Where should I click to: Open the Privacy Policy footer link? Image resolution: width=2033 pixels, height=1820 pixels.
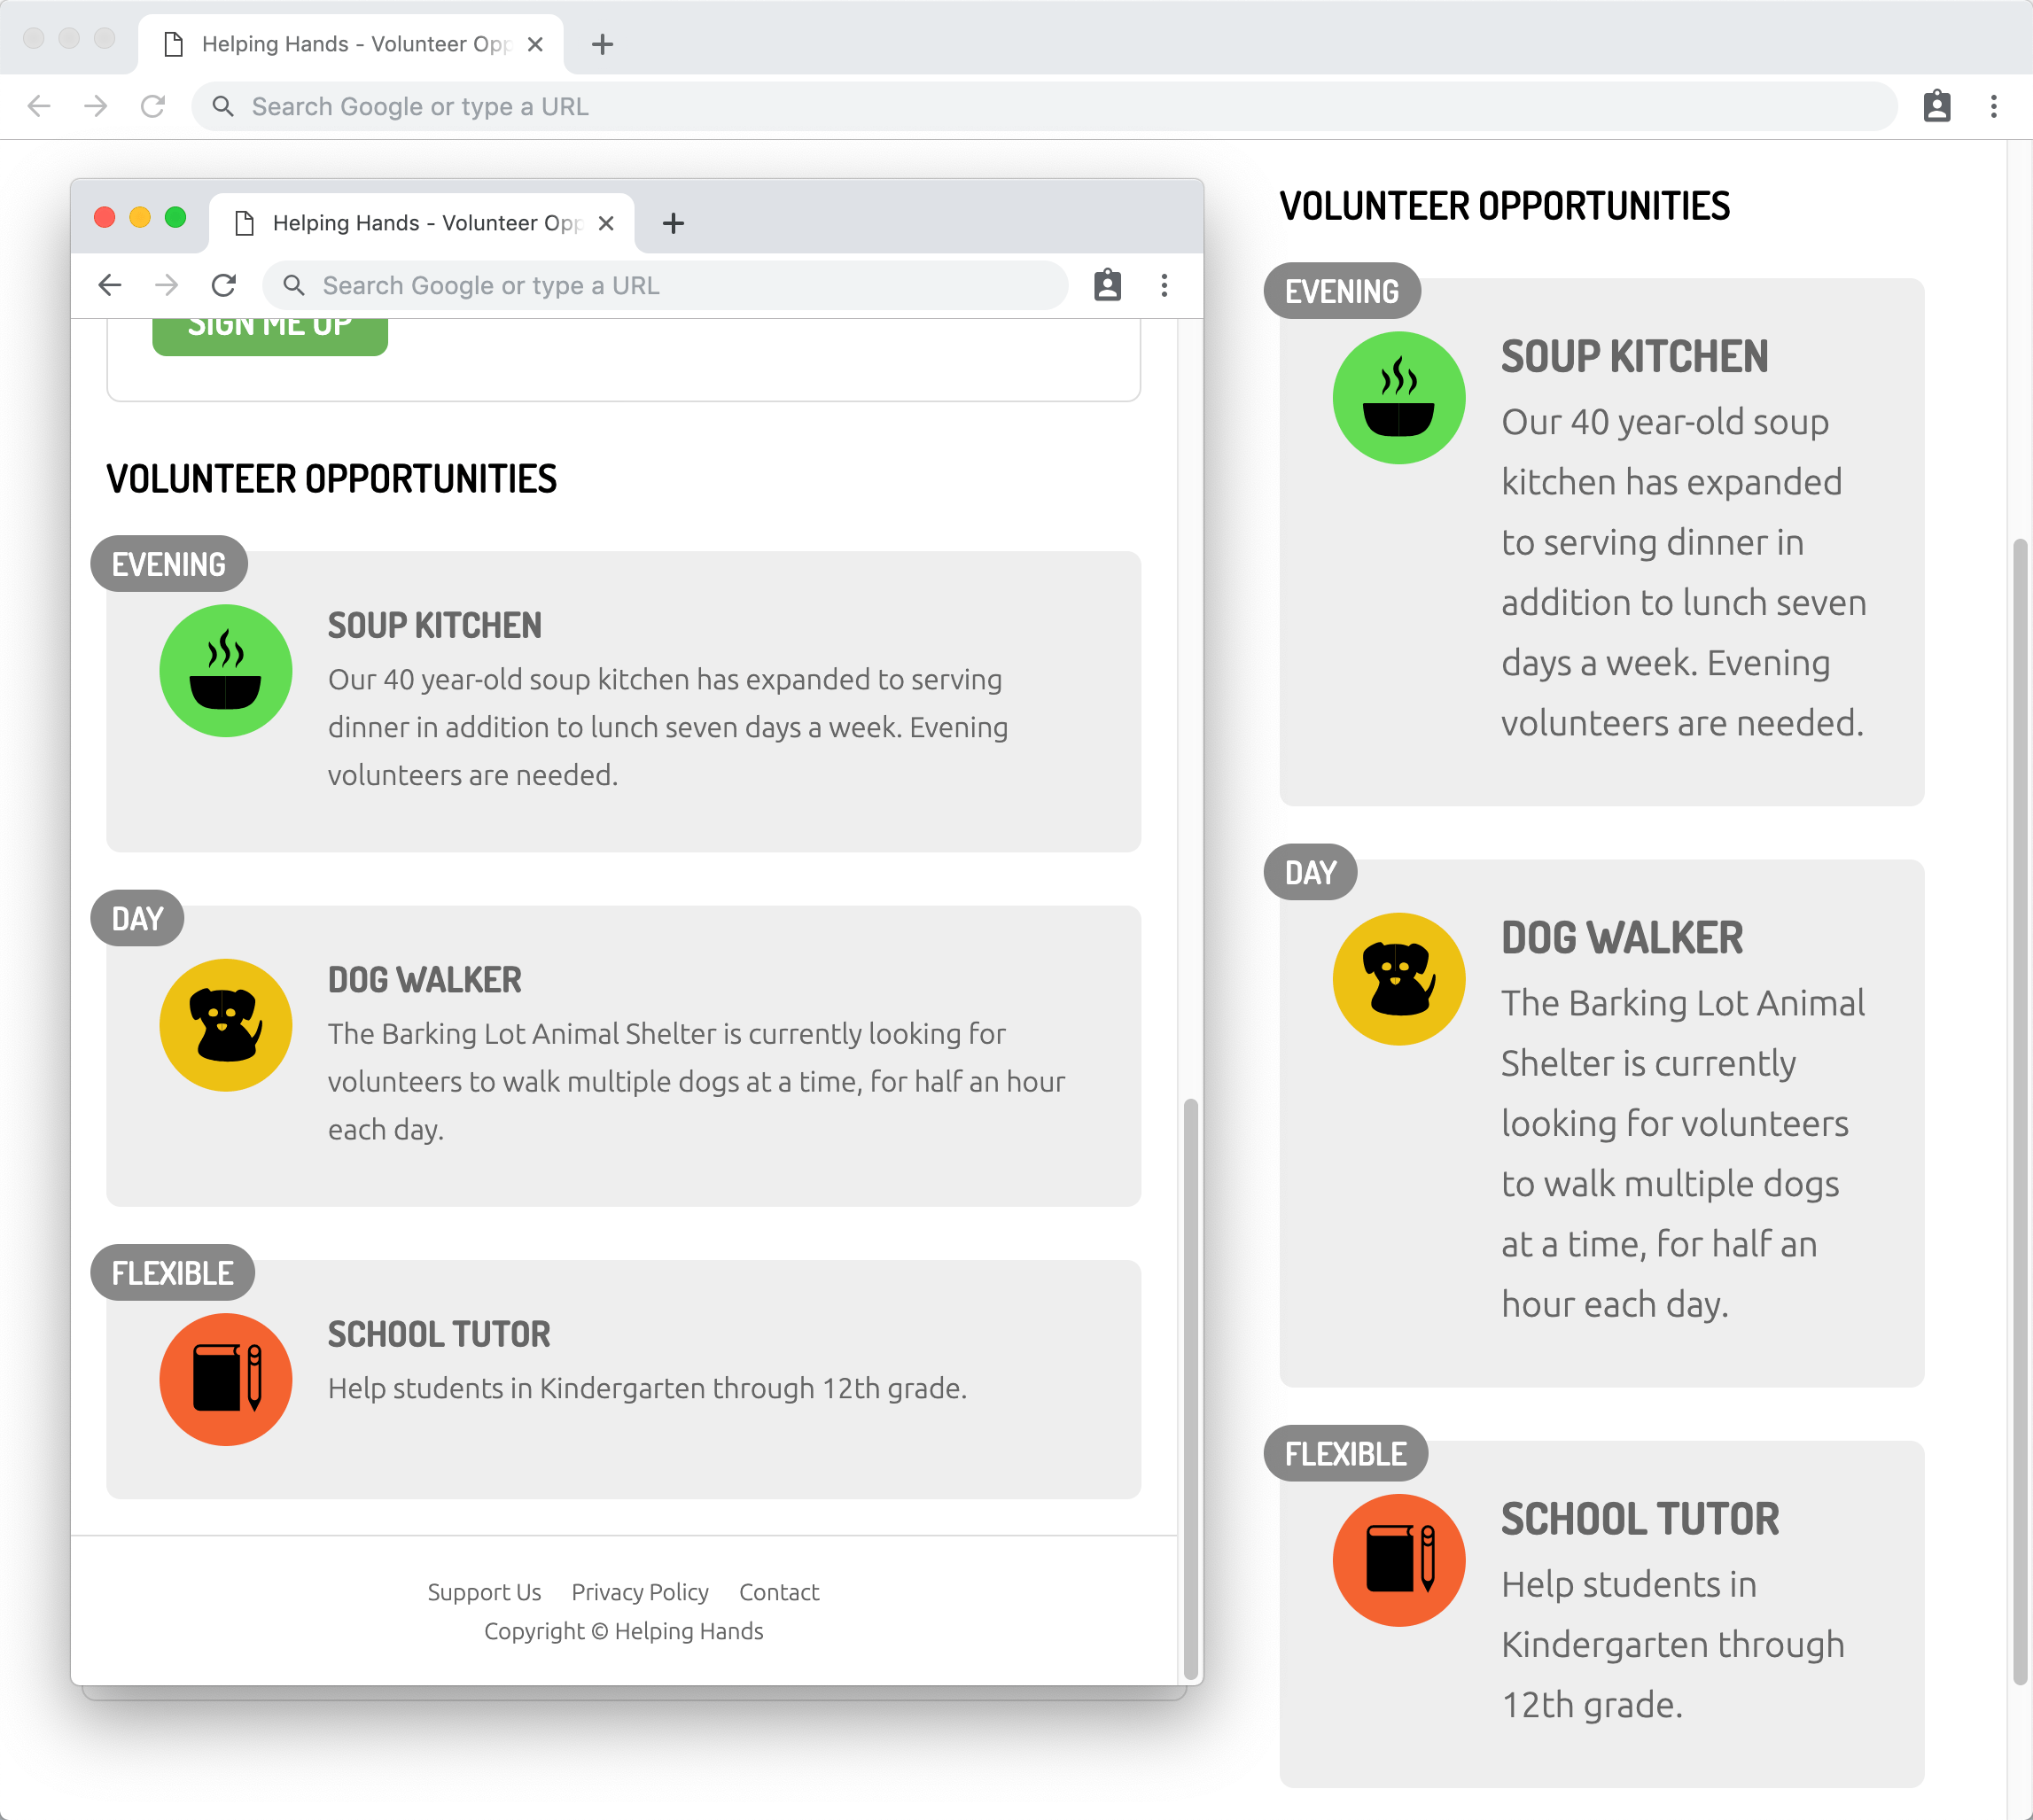coord(640,1592)
